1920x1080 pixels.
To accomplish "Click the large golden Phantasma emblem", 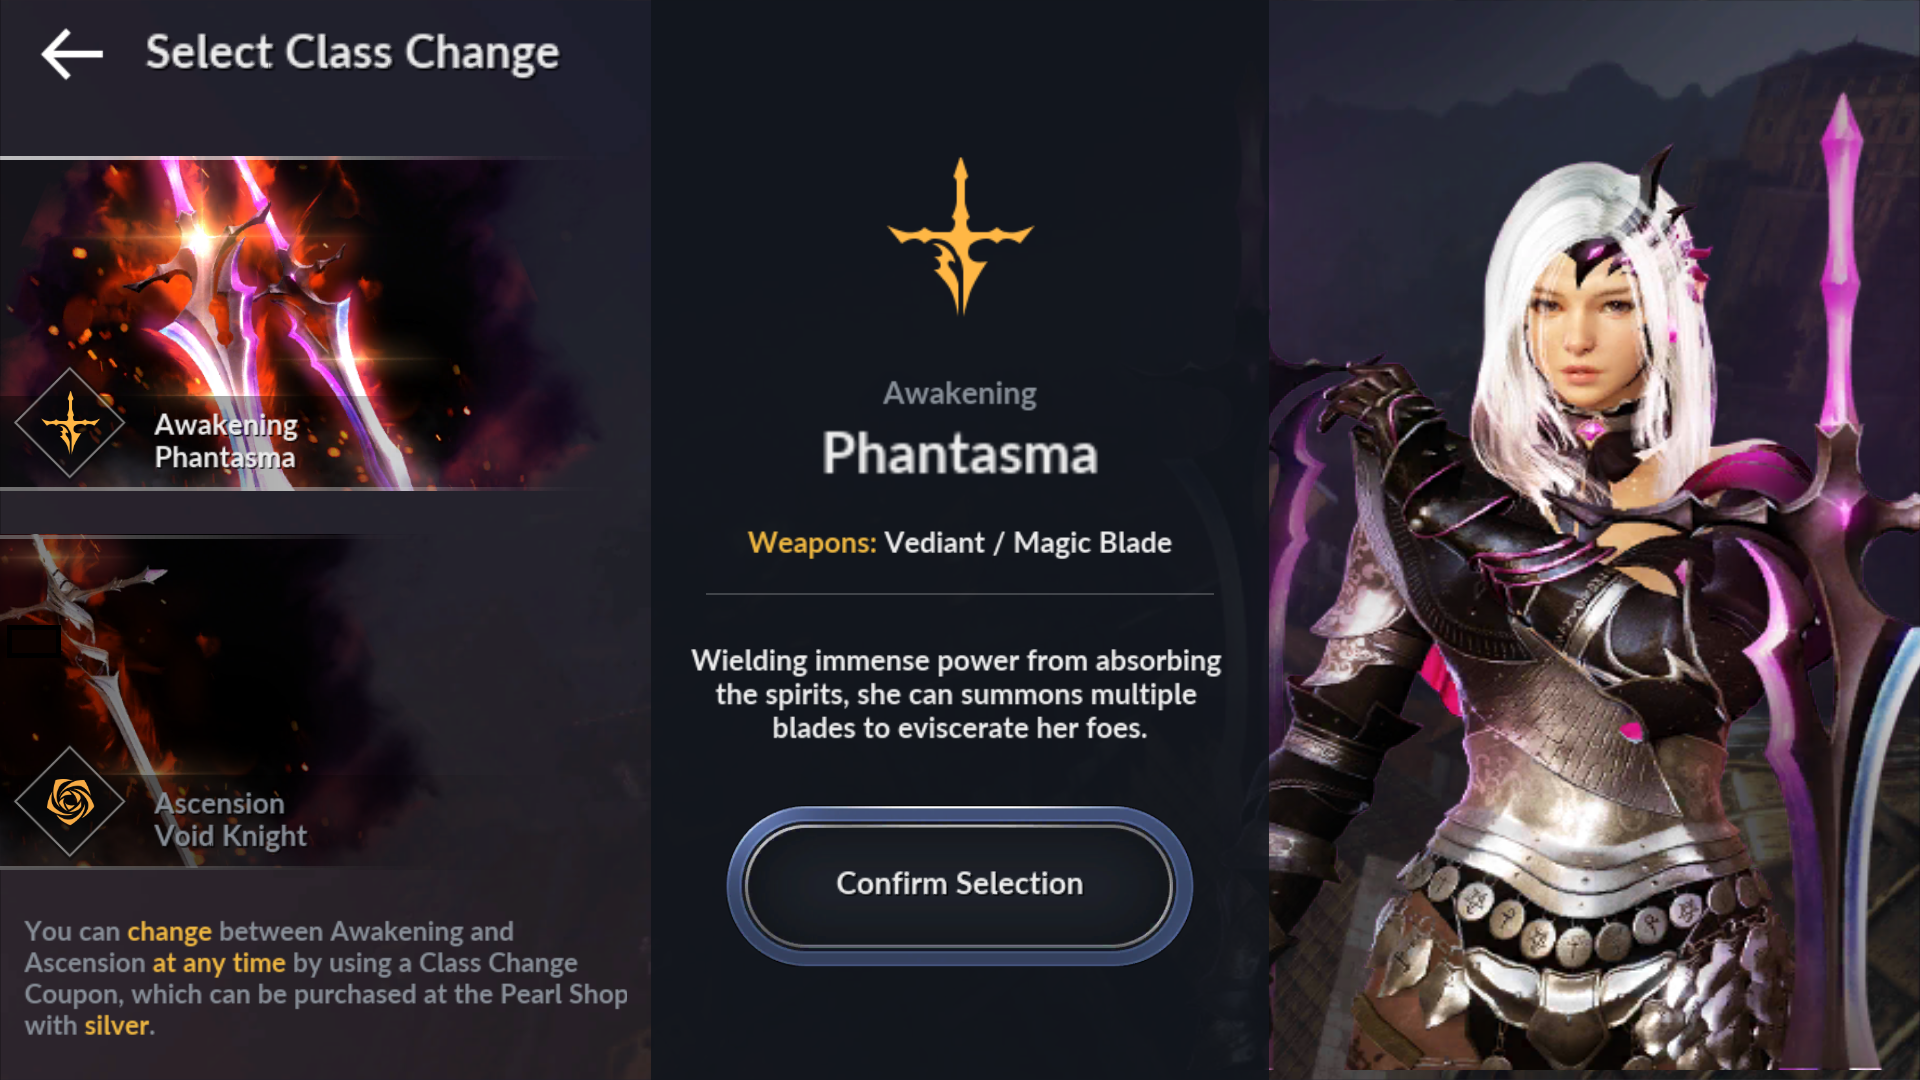I will (960, 236).
